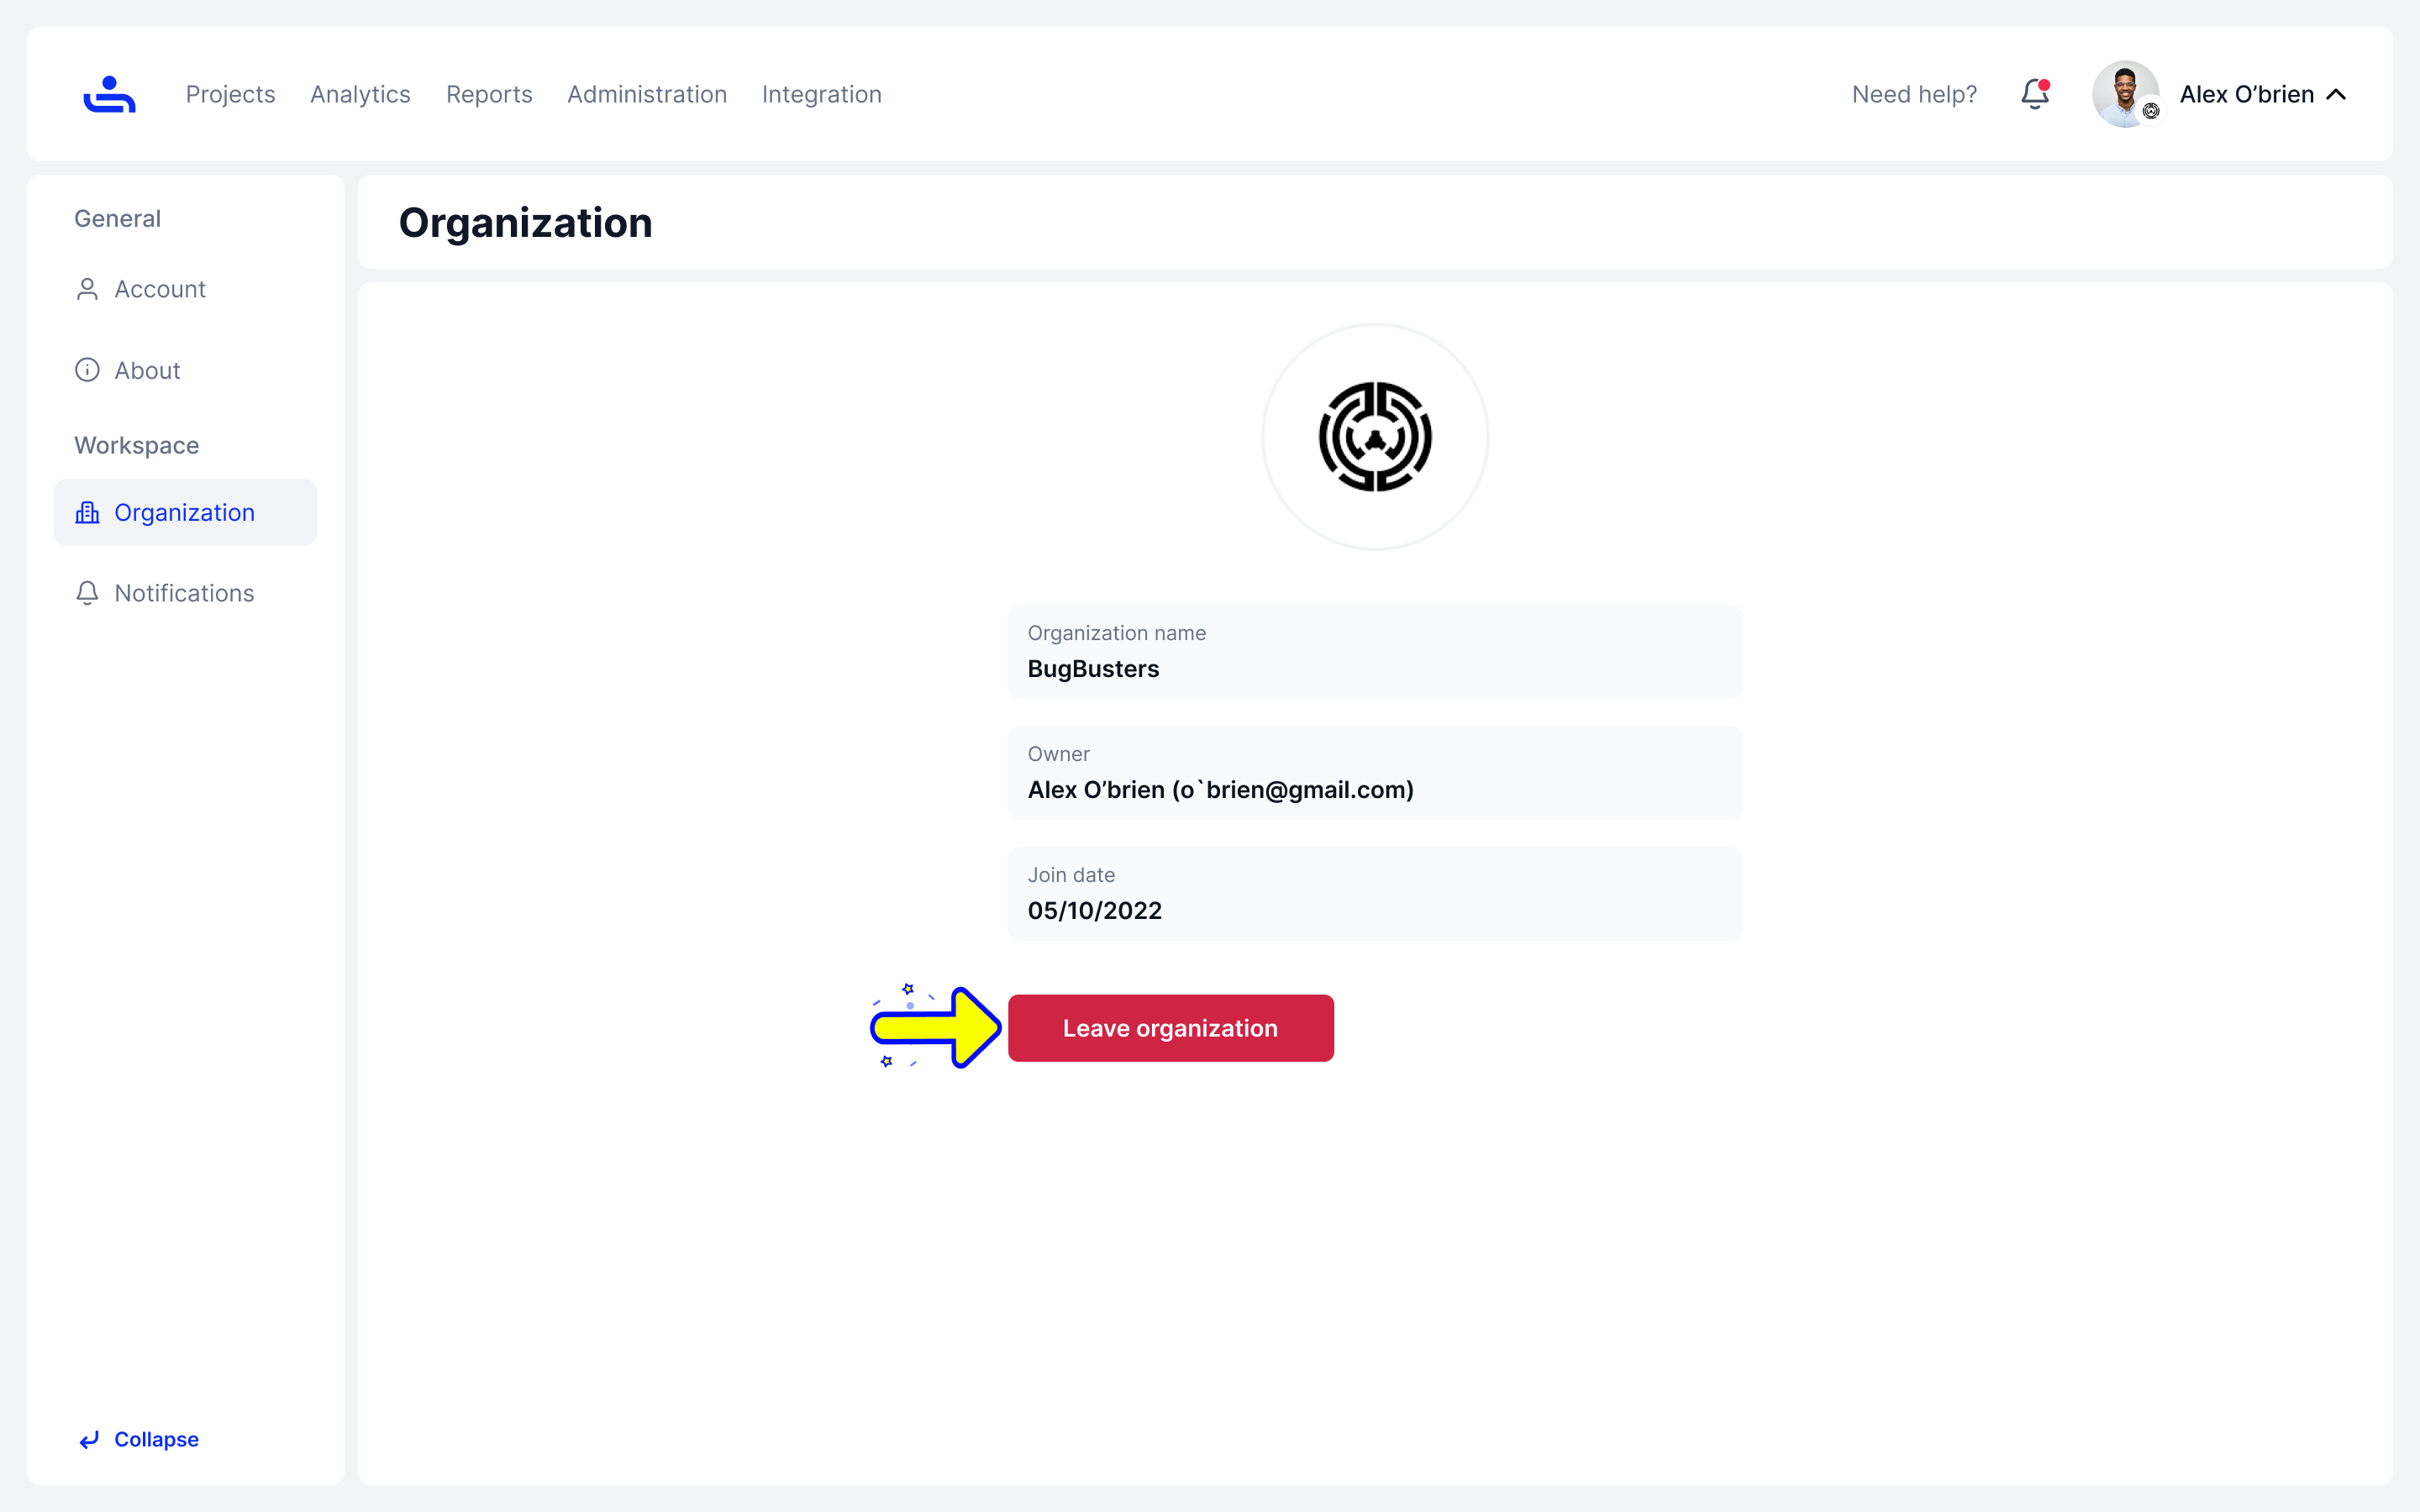Click the sidebar Notifications bell icon
Viewport: 2420px width, 1512px height.
pos(87,593)
